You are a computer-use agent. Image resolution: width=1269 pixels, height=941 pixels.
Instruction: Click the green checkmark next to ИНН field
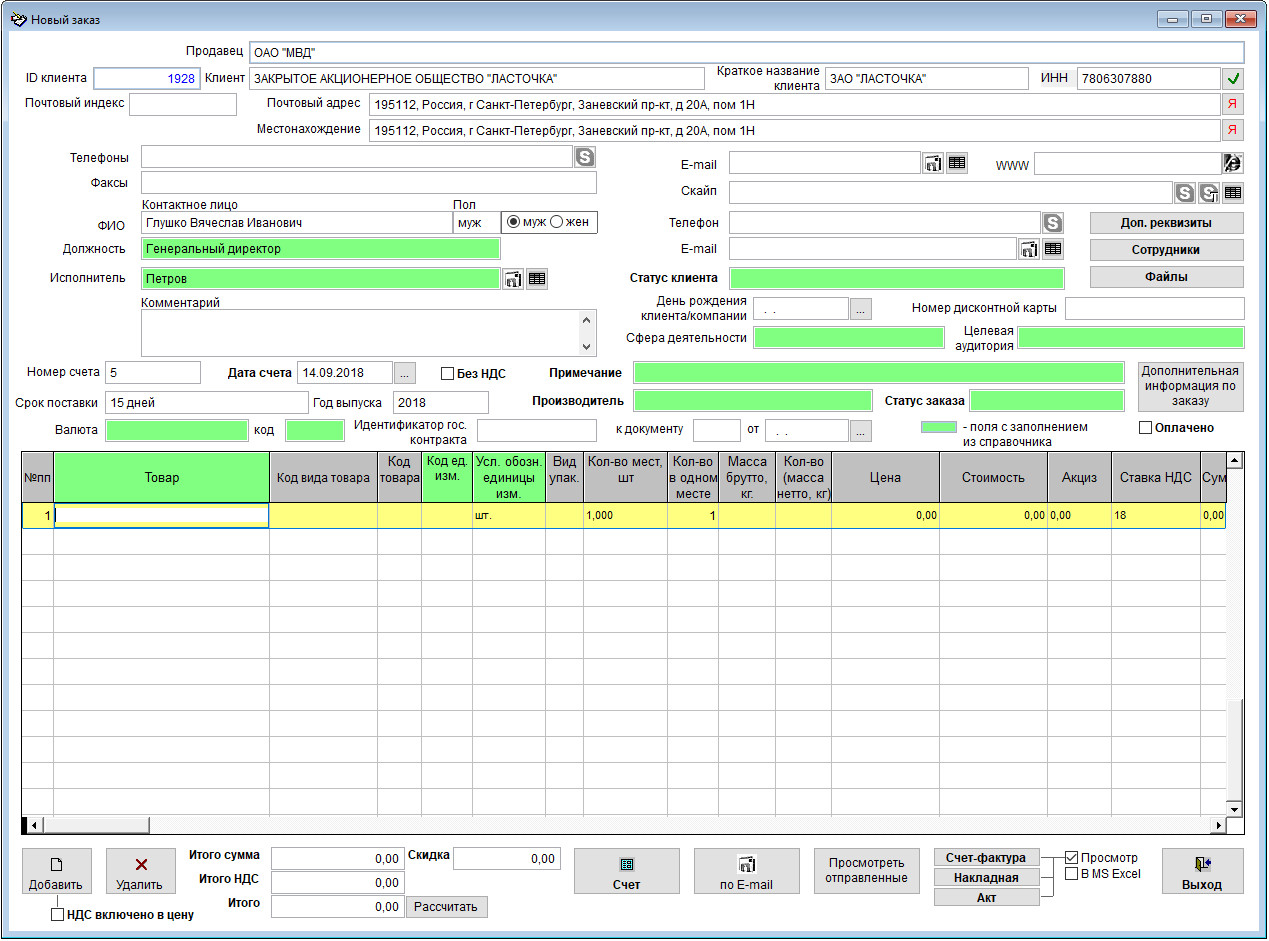(1233, 79)
